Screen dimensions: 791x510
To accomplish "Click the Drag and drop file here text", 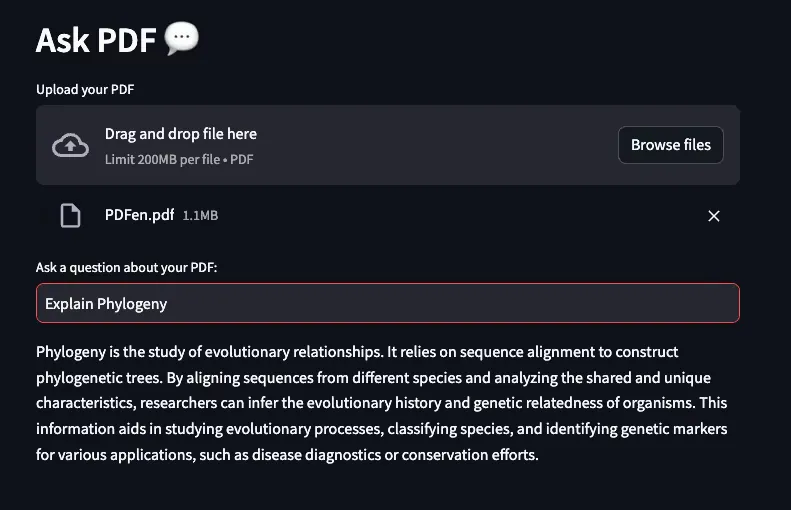I will (x=181, y=134).
